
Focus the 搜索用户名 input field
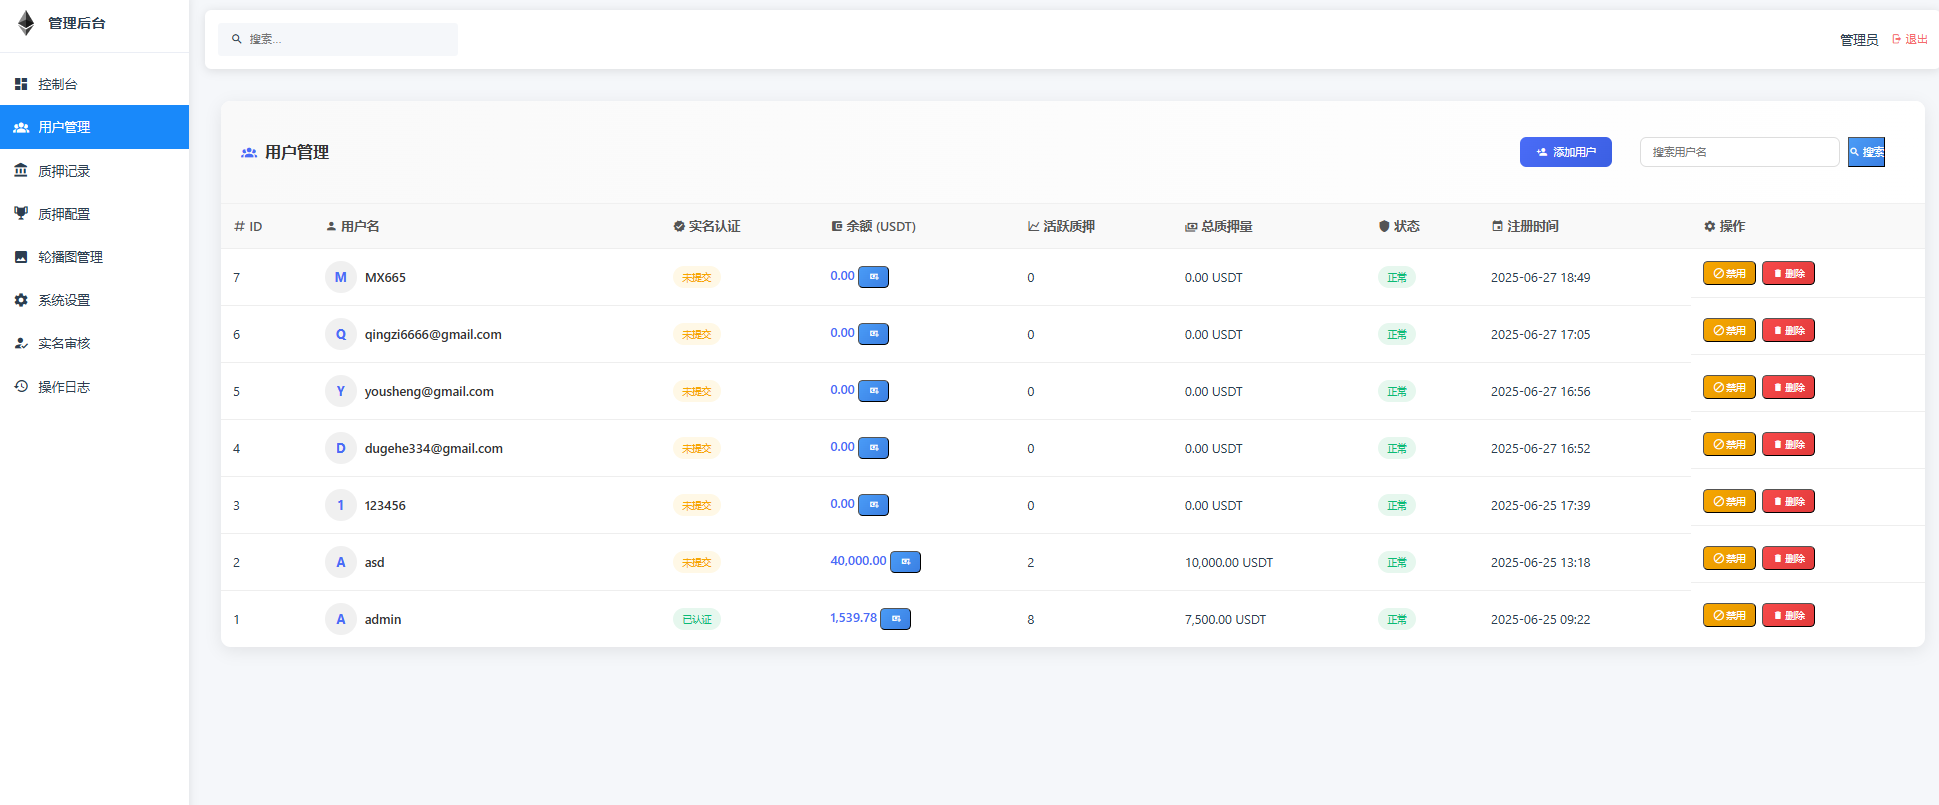click(1739, 152)
